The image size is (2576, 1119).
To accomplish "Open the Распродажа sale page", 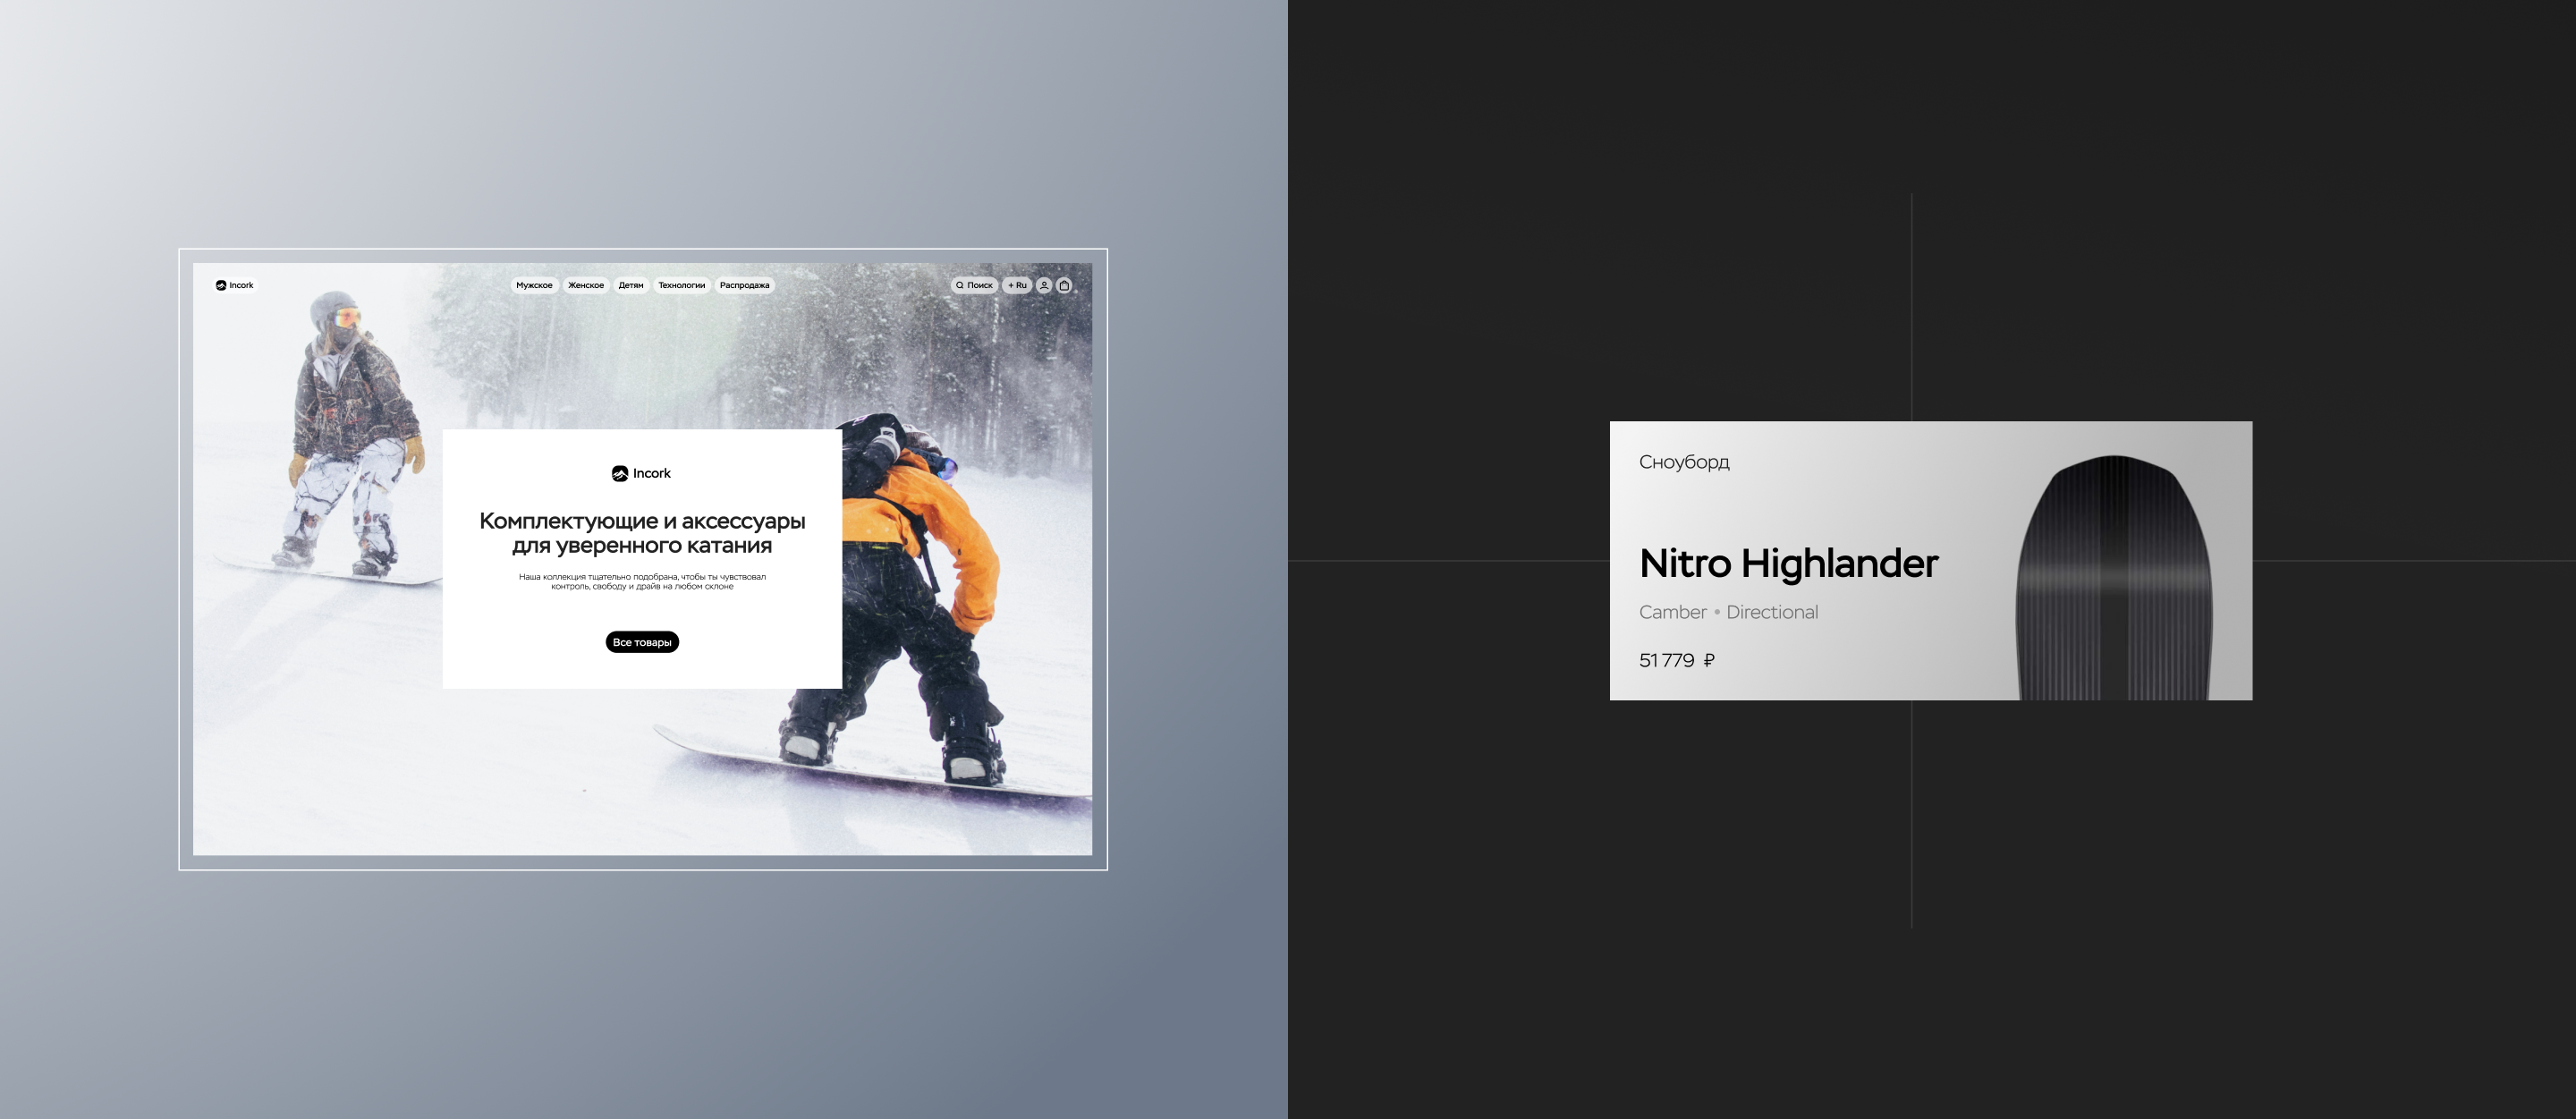I will tap(744, 285).
